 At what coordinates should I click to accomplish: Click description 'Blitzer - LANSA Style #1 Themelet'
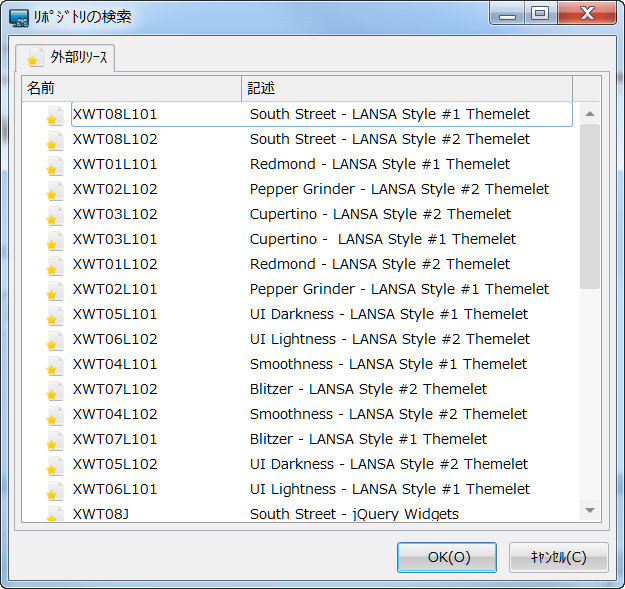pos(368,440)
